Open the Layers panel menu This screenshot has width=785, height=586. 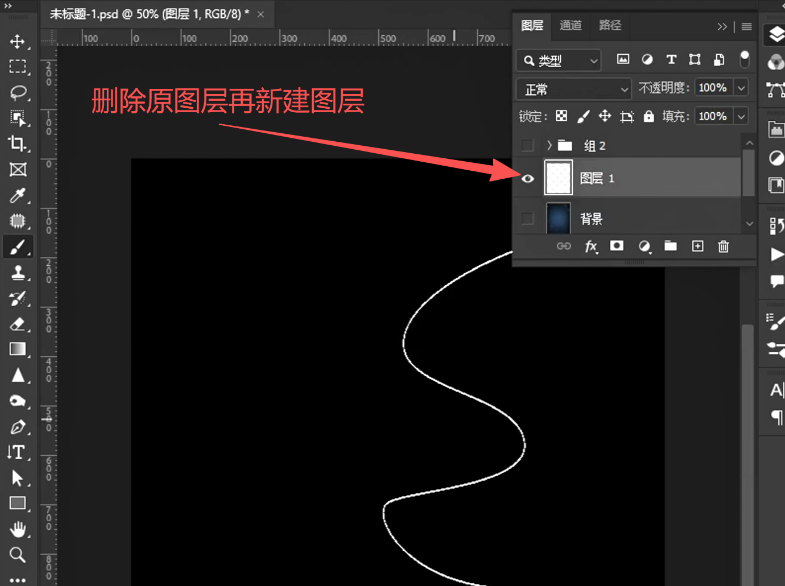pos(746,27)
